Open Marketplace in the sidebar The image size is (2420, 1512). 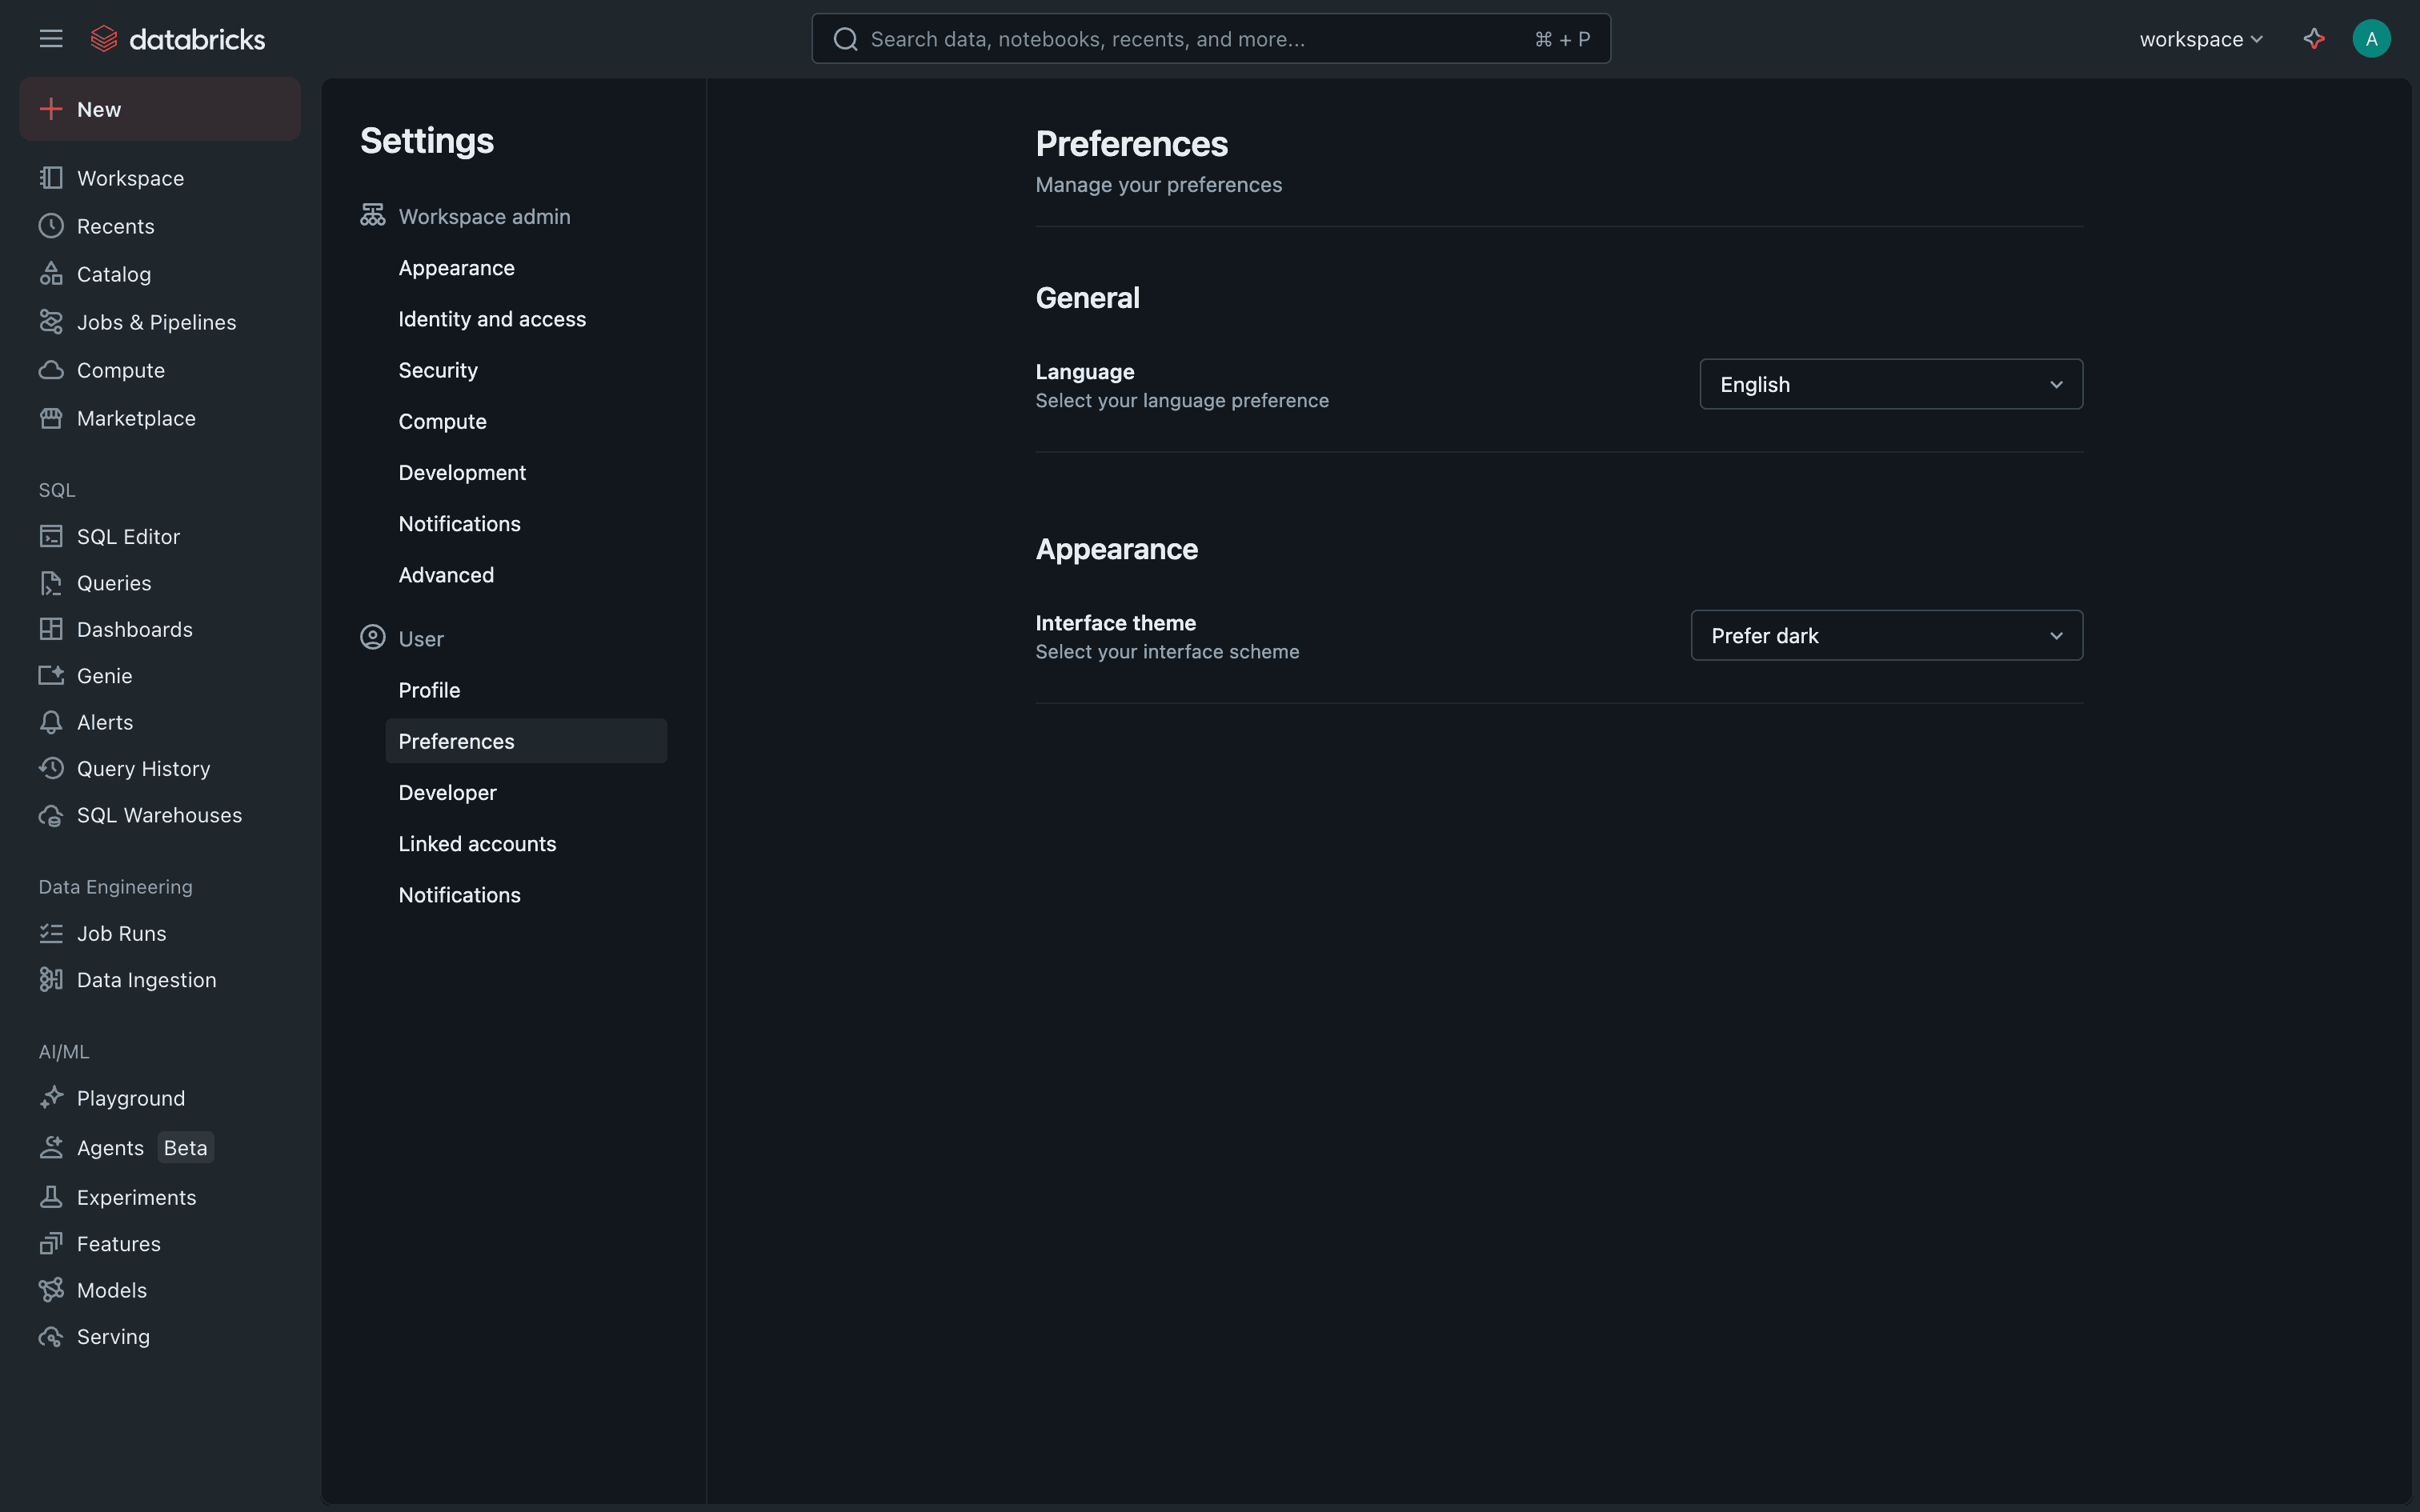point(136,418)
